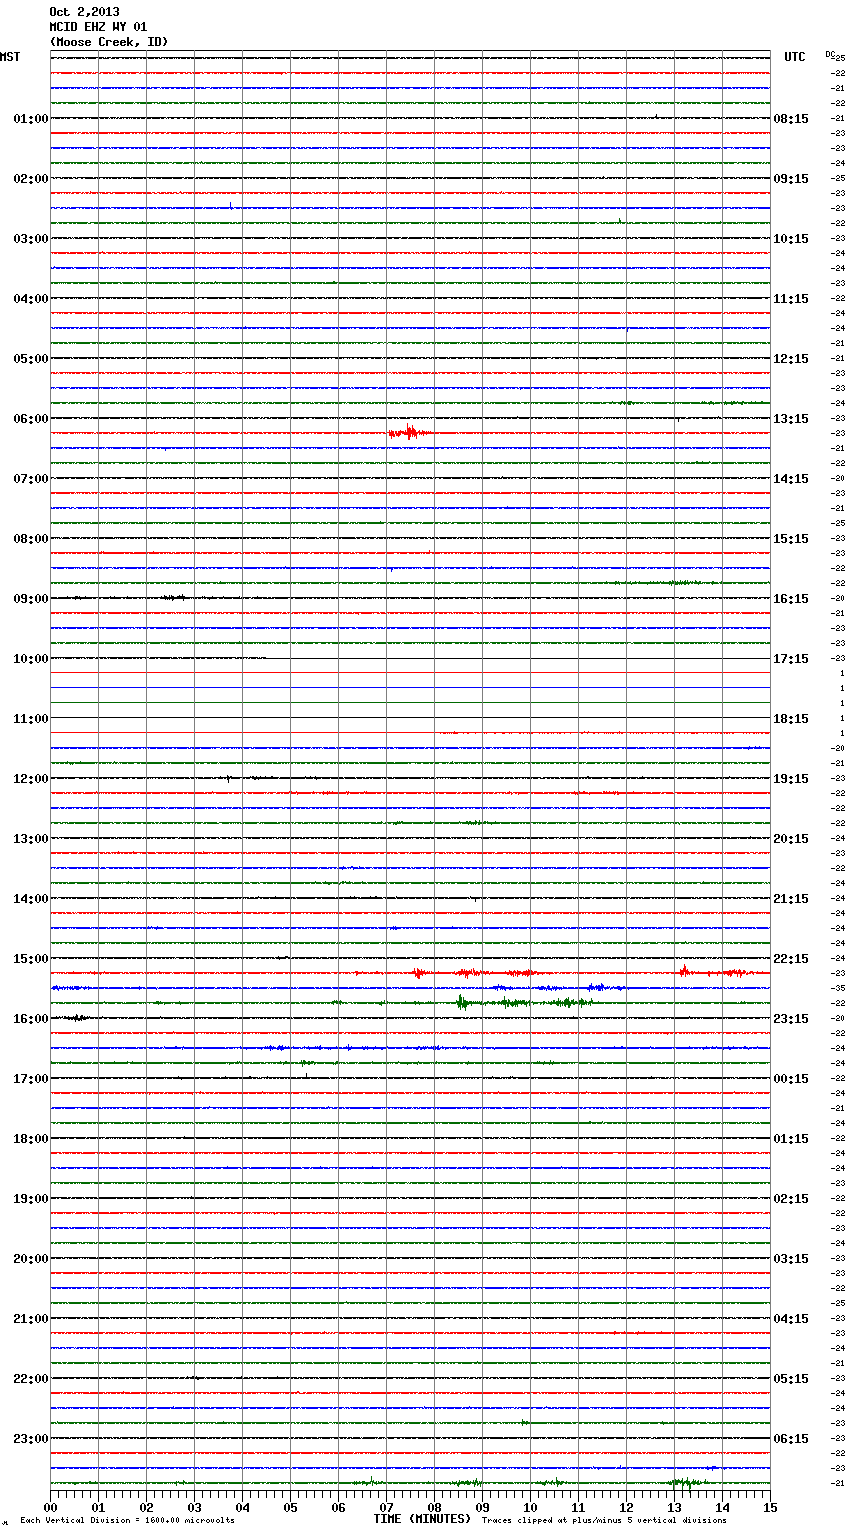The height and width of the screenshot is (1534, 850).
Task: Select the '22:00' MST time label
Action: tap(31, 1379)
